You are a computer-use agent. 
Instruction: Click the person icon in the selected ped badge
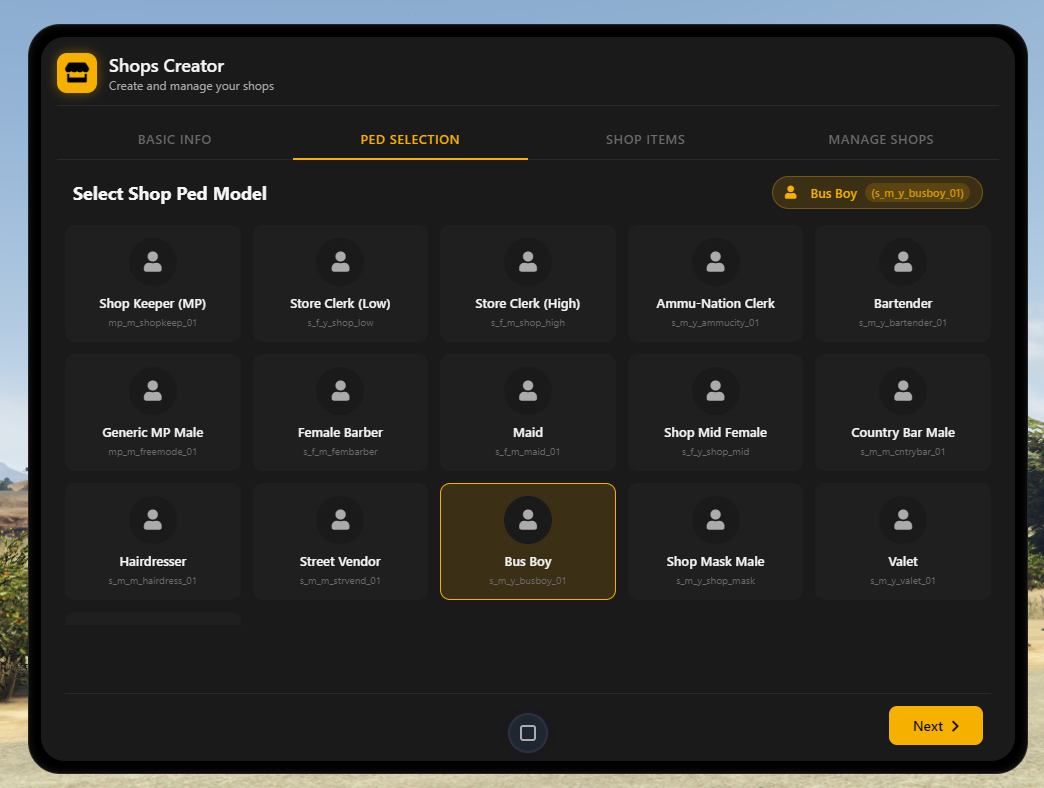coord(791,192)
